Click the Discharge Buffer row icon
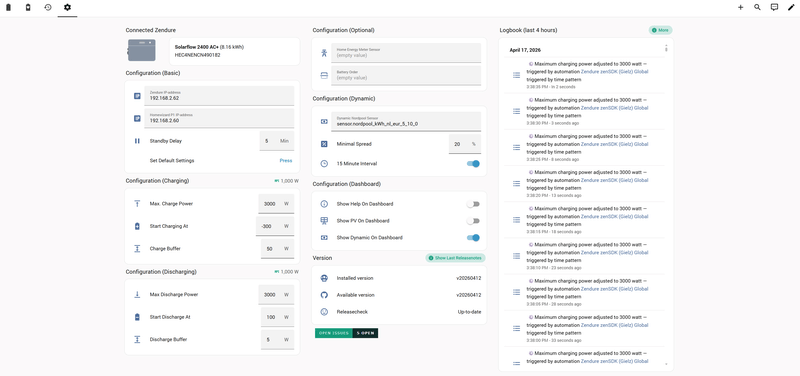Screen dimensions: 800x376 pos(137,339)
